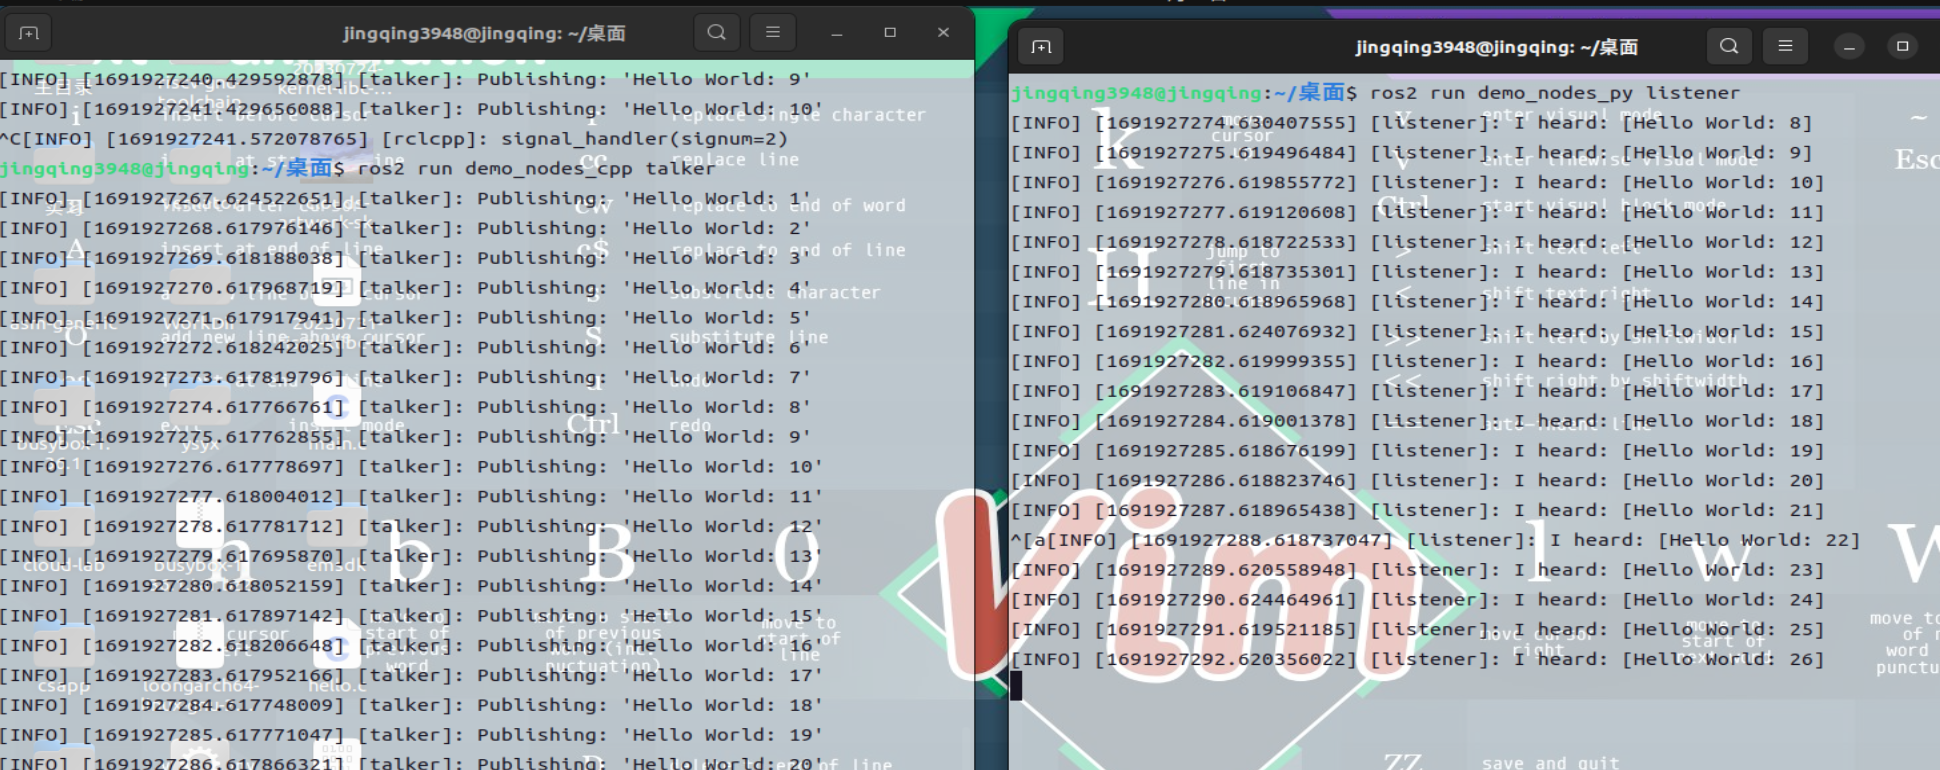
Task: Maximize the left terminal window
Action: click(890, 33)
